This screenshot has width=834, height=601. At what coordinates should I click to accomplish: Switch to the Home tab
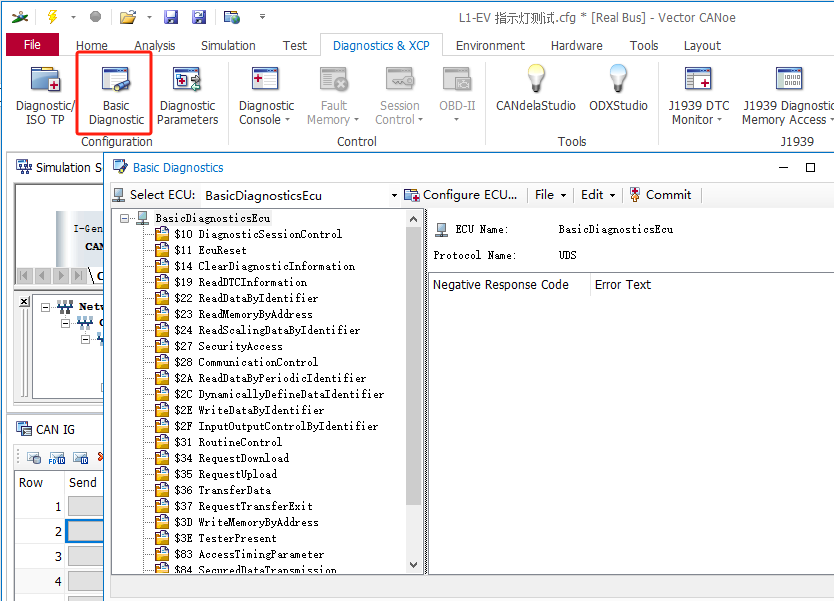click(91, 46)
